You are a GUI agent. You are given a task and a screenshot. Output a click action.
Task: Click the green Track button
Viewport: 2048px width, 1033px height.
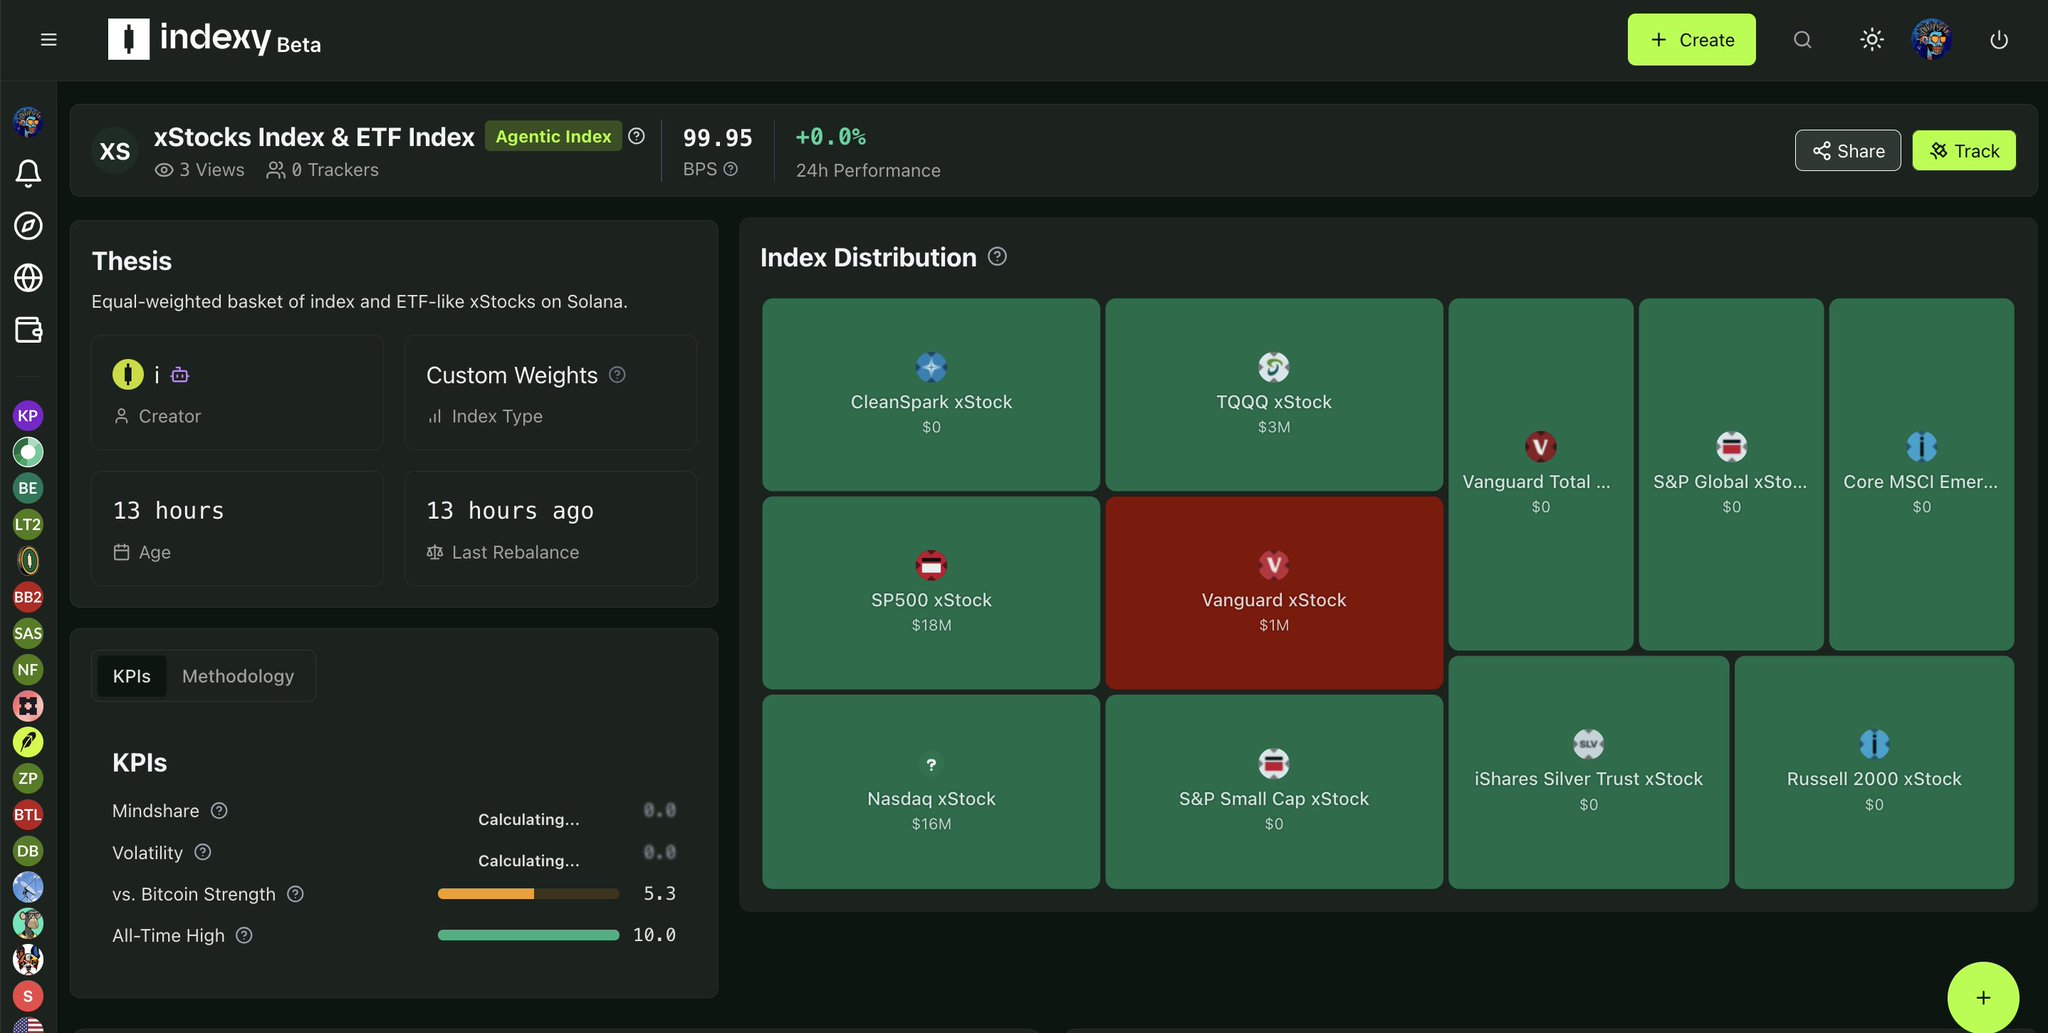[x=1963, y=151]
